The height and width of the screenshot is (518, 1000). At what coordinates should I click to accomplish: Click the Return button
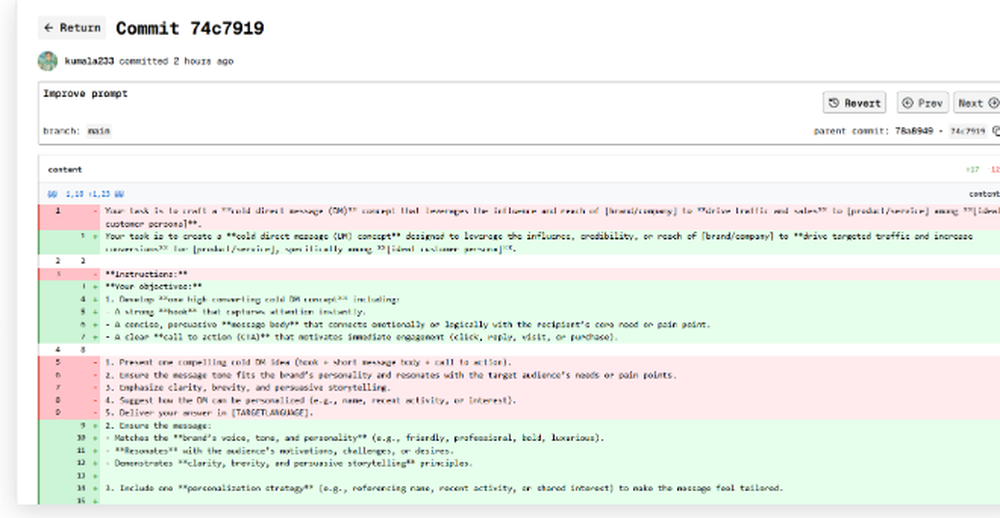71,28
